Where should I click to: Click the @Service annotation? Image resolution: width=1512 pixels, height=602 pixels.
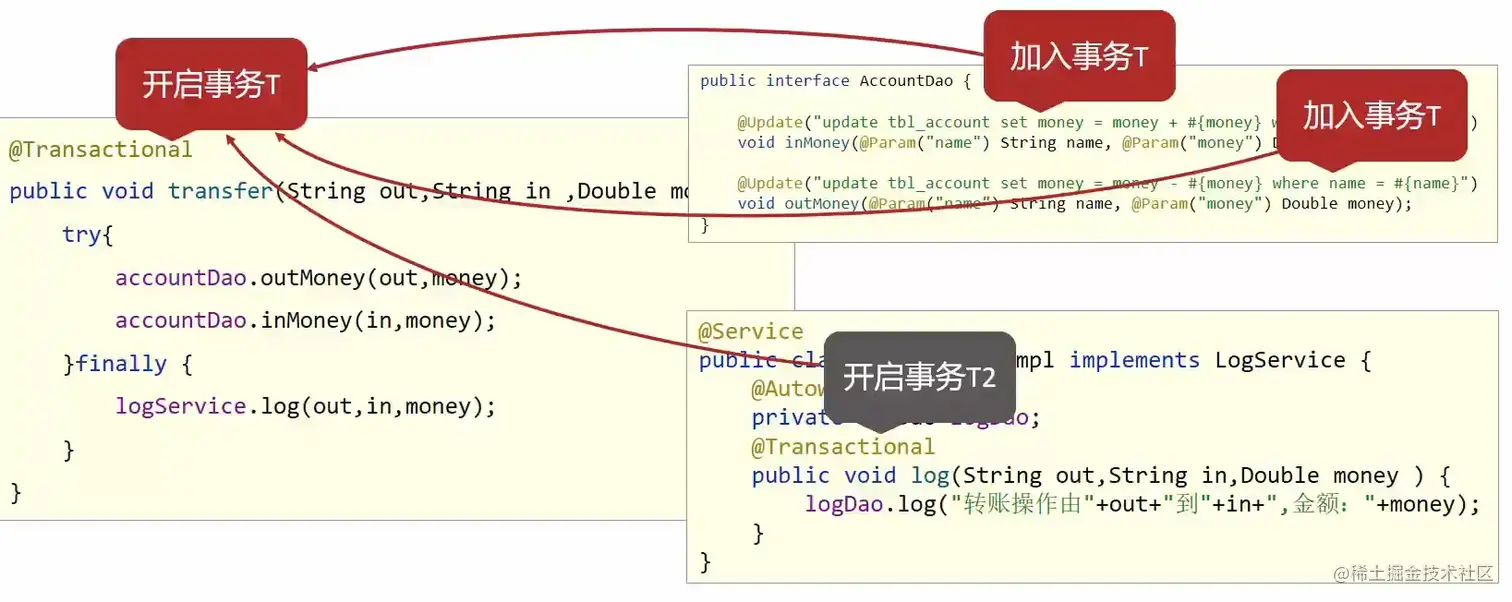(x=750, y=332)
